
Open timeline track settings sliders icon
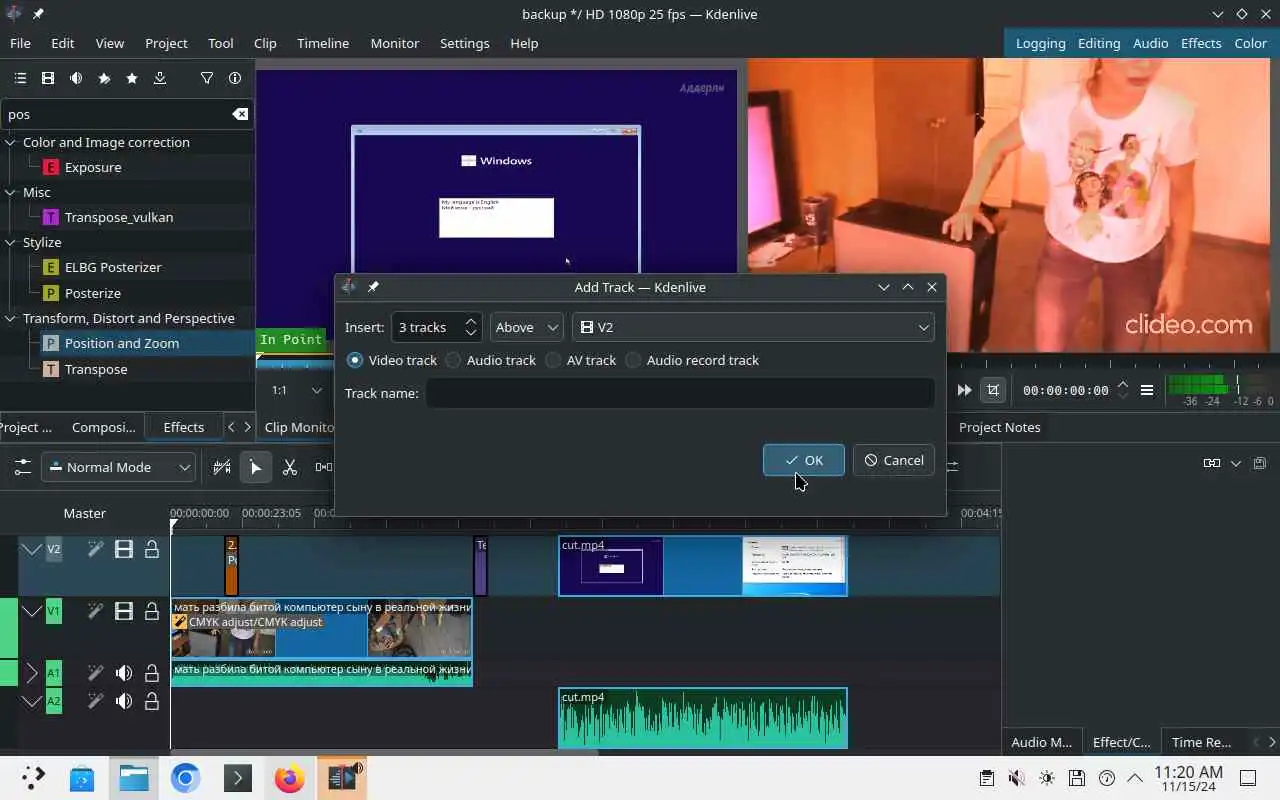coord(22,467)
